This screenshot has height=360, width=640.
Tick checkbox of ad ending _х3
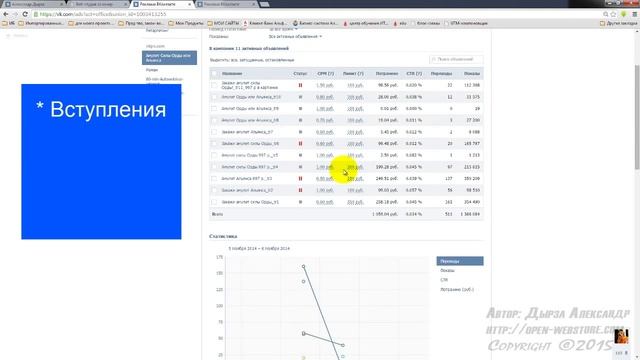tap(214, 178)
